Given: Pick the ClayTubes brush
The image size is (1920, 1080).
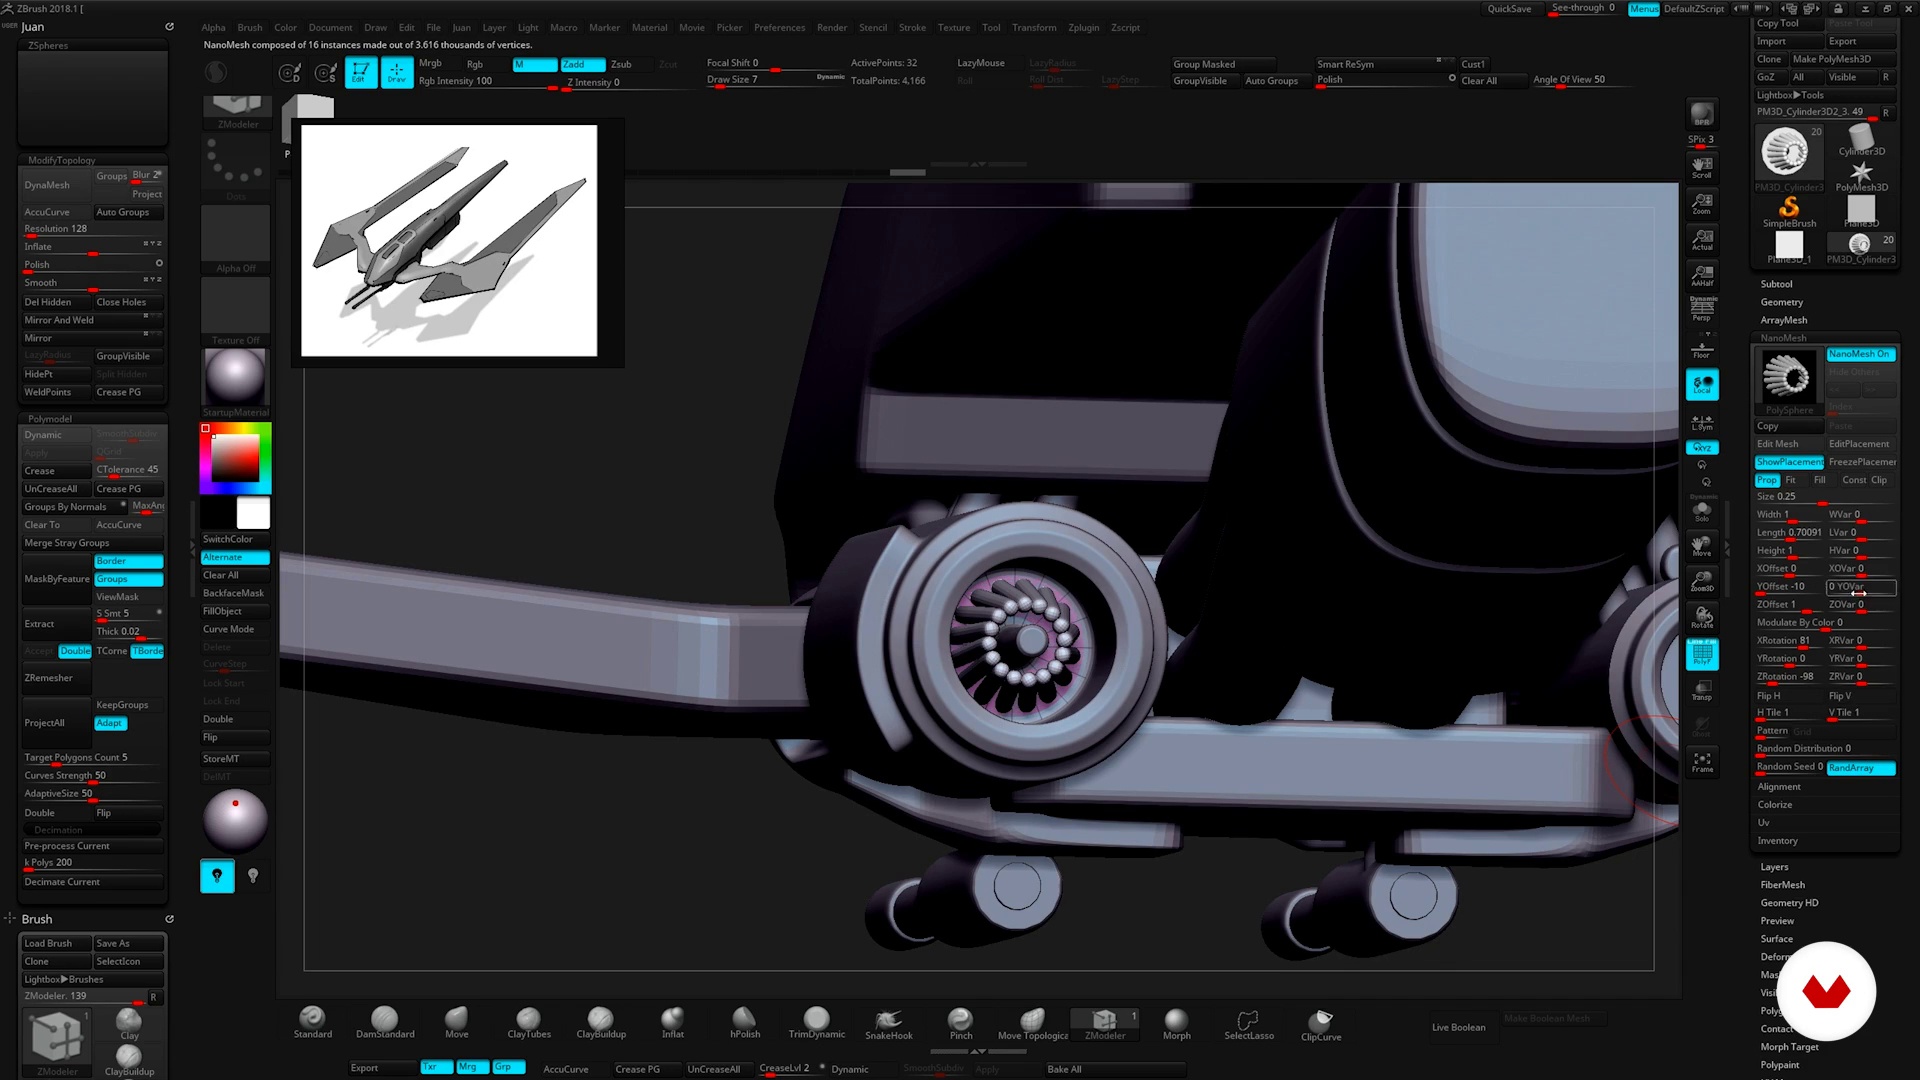Looking at the screenshot, I should pos(529,1023).
